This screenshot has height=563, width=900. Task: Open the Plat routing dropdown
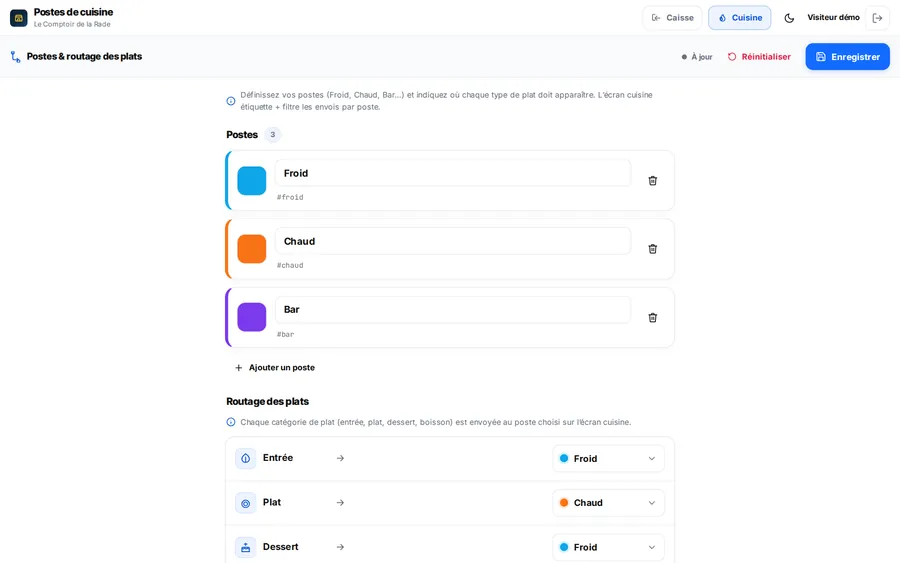(608, 503)
